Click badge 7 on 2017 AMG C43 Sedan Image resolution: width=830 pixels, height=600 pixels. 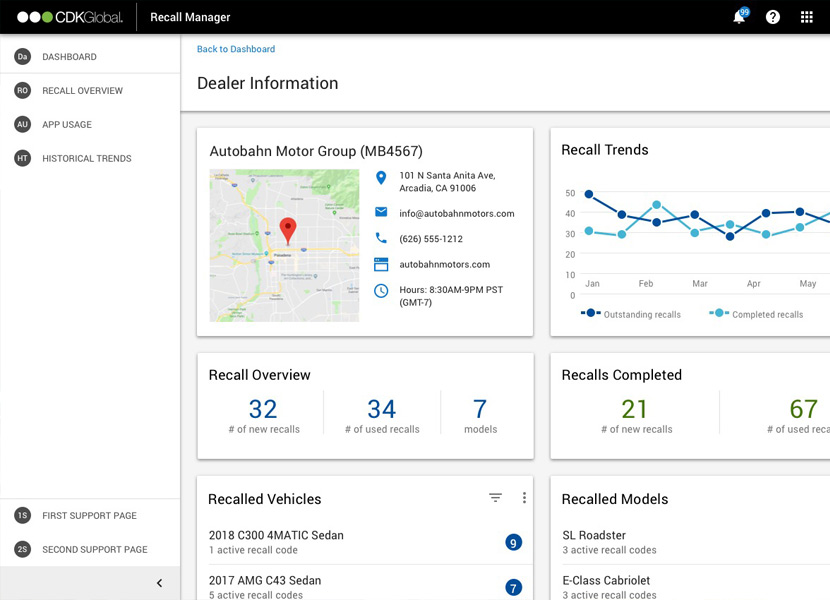tap(513, 587)
